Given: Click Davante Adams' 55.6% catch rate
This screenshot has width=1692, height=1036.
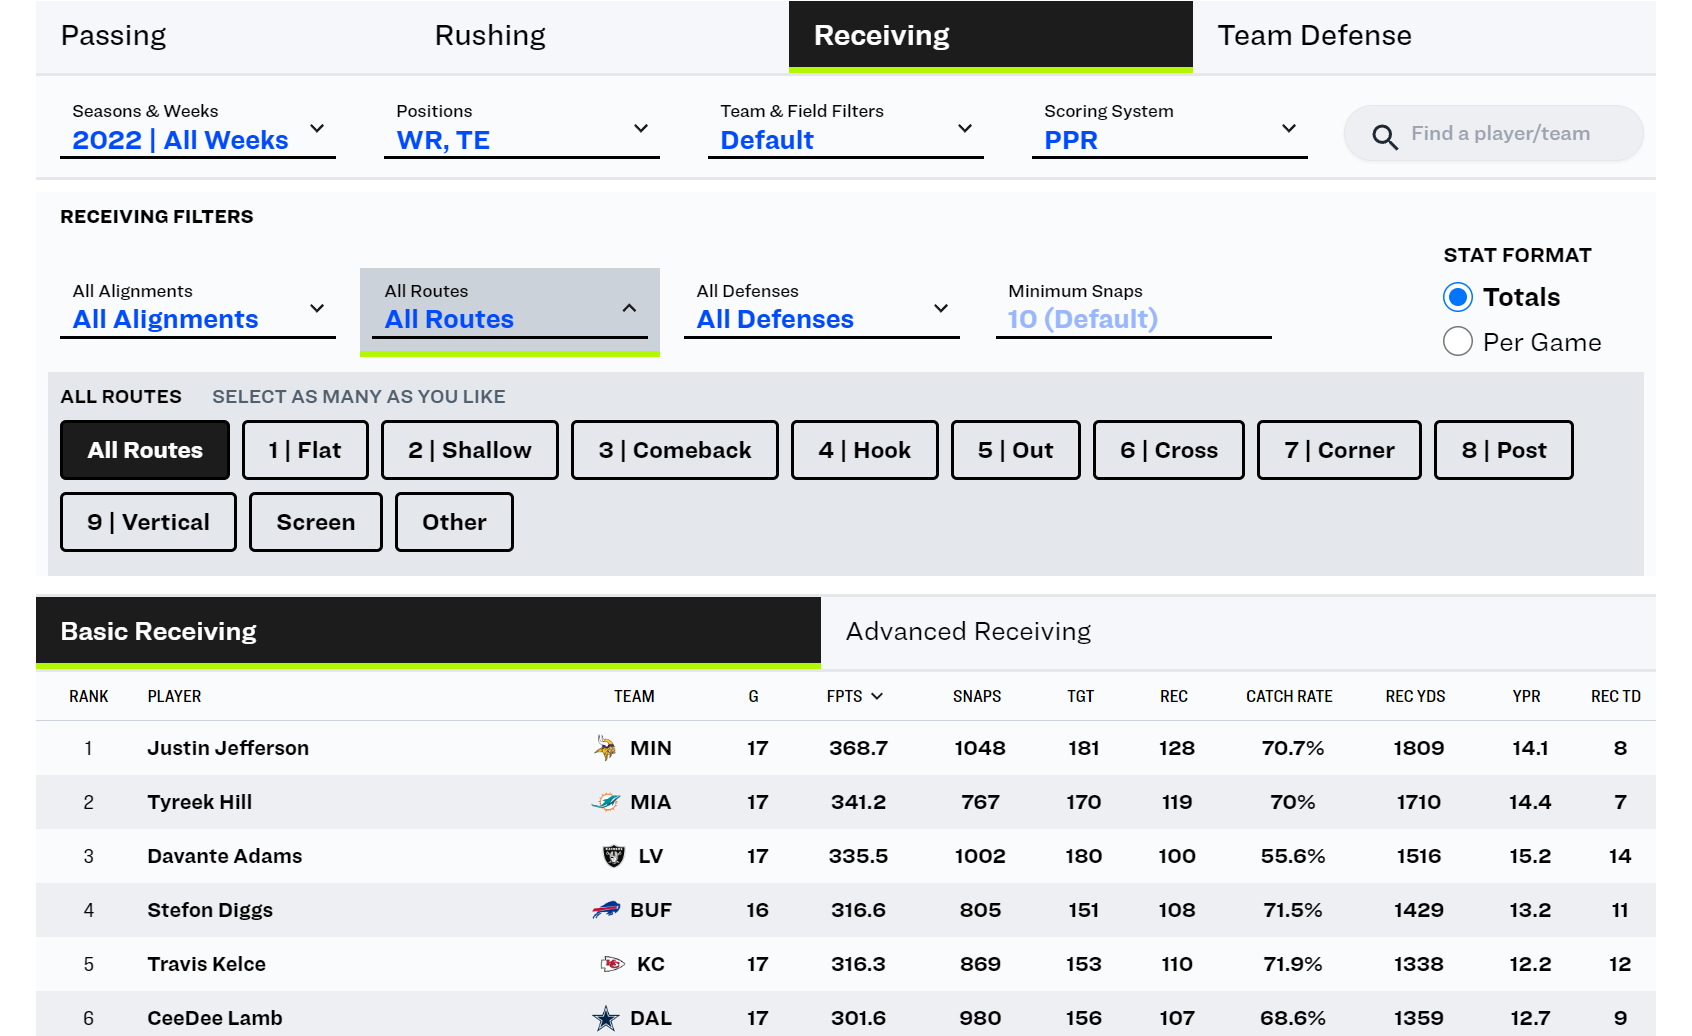Looking at the screenshot, I should pyautogui.click(x=1293, y=856).
